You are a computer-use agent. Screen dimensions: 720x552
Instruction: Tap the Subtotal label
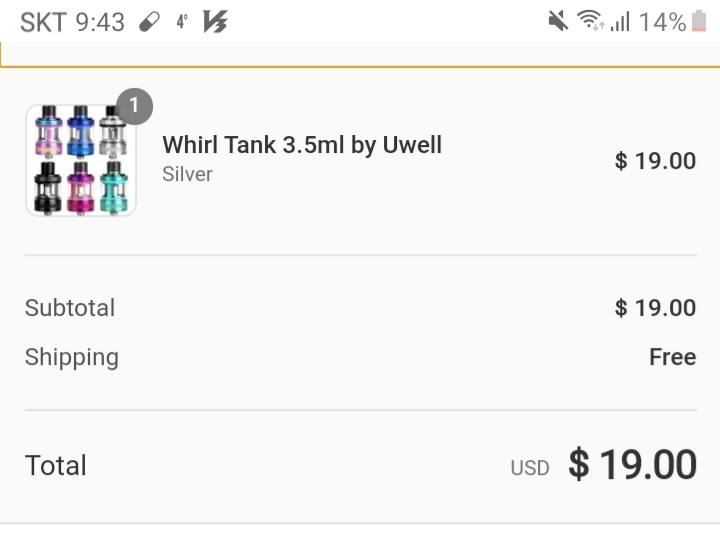pos(70,308)
